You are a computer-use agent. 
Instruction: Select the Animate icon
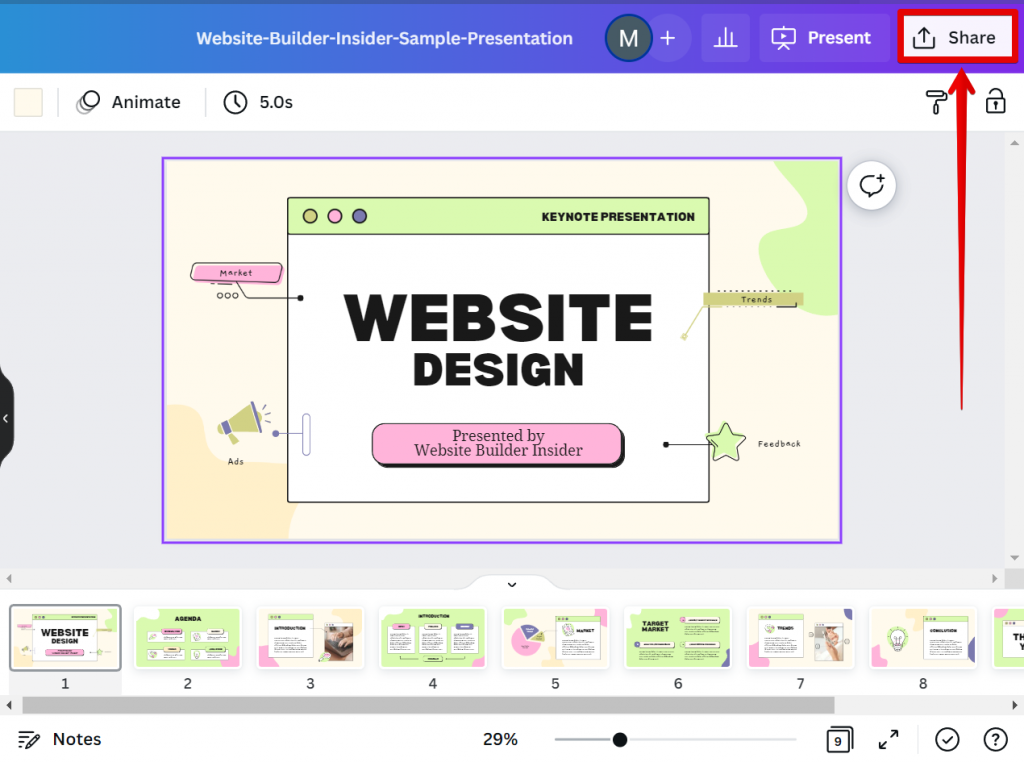[88, 101]
